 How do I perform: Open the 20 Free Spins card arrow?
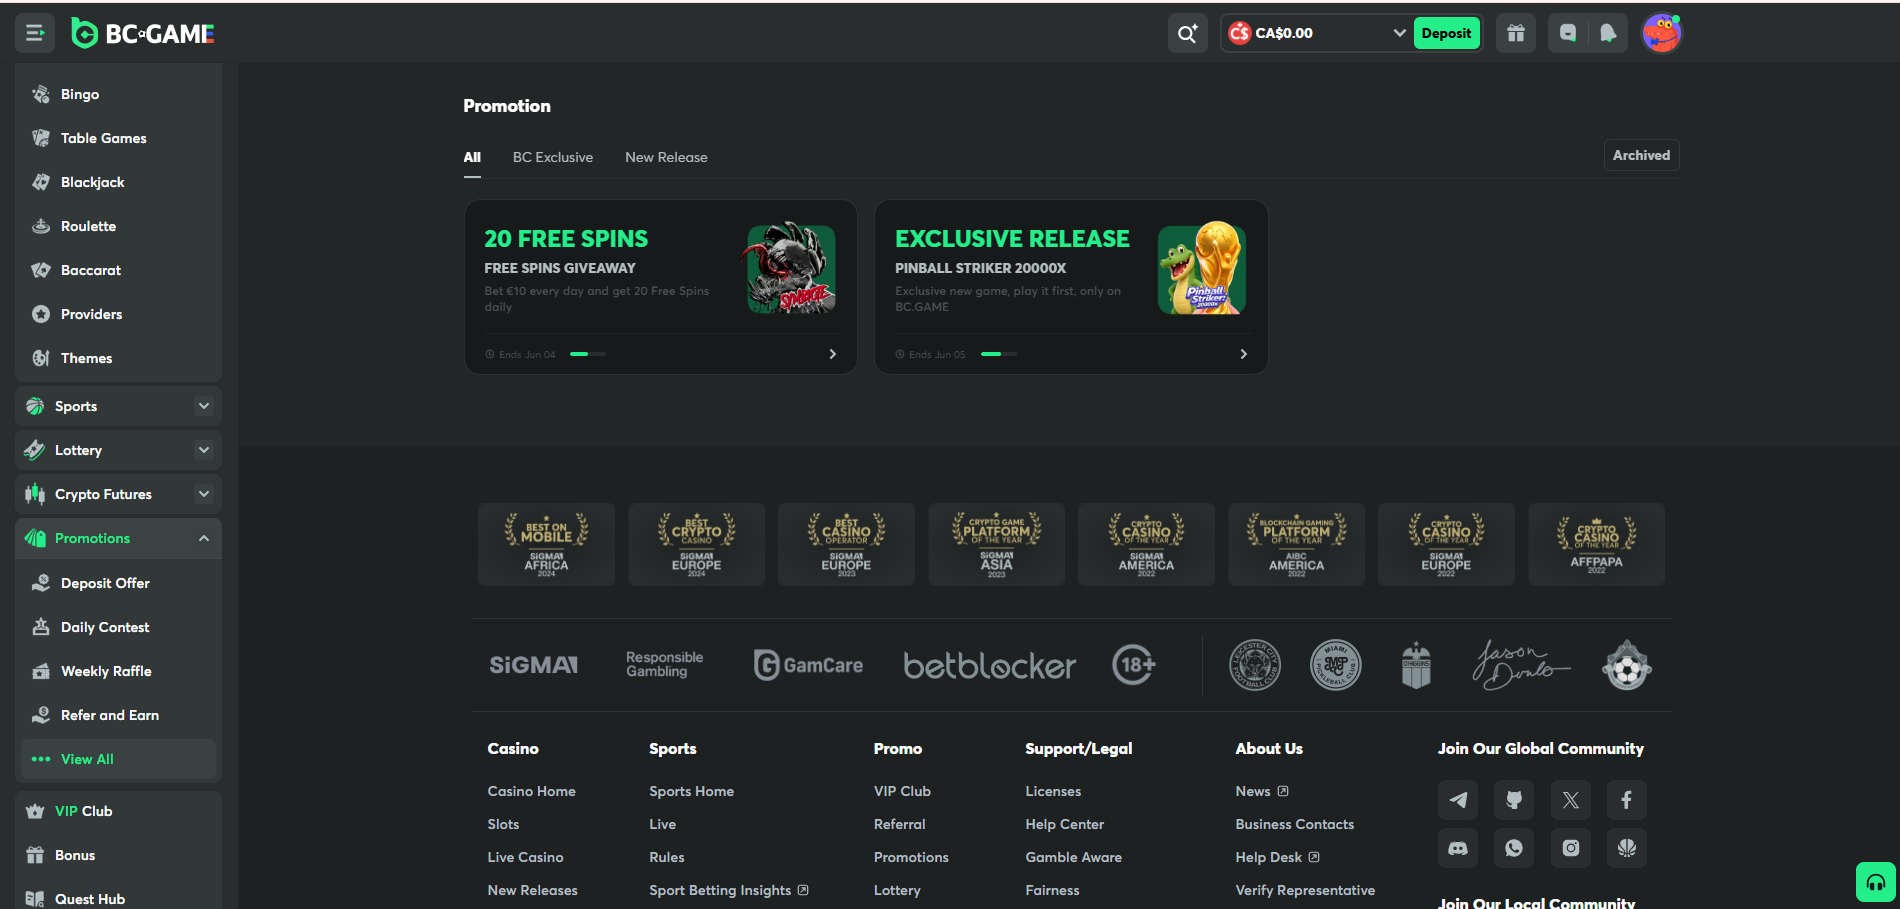coord(832,354)
